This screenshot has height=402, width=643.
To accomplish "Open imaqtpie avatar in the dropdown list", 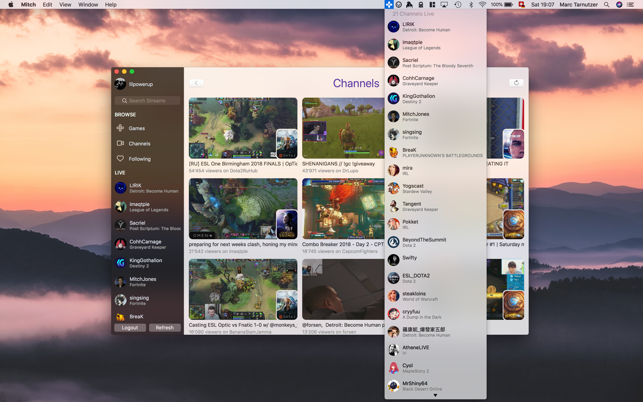I will [x=393, y=44].
